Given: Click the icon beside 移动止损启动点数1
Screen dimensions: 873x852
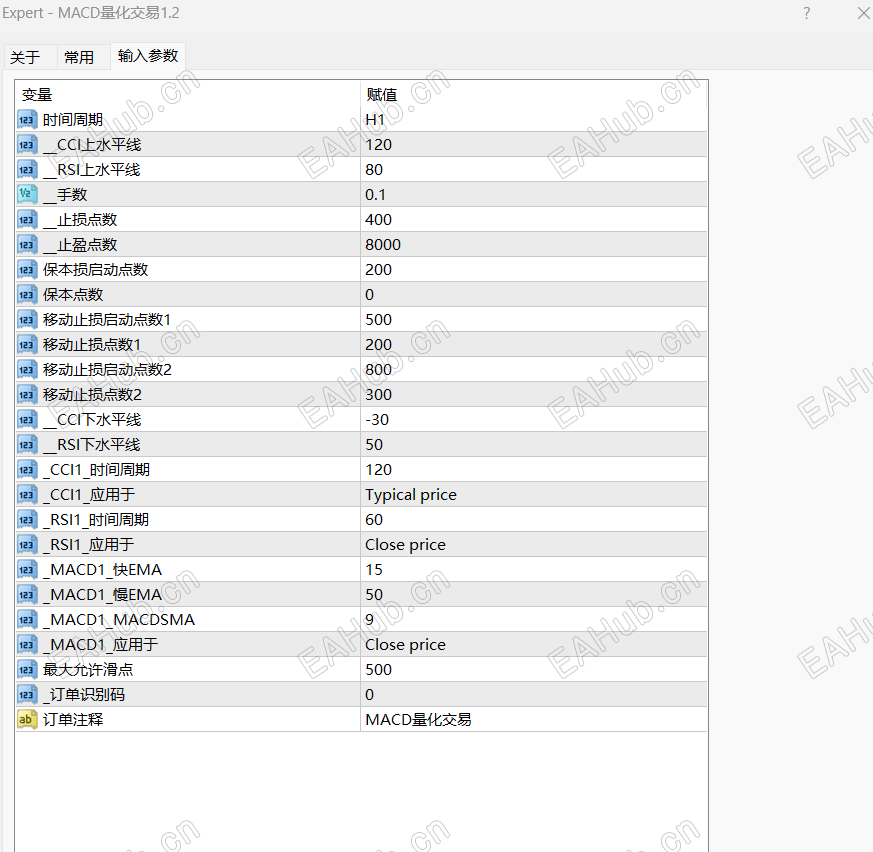Looking at the screenshot, I should [x=27, y=320].
